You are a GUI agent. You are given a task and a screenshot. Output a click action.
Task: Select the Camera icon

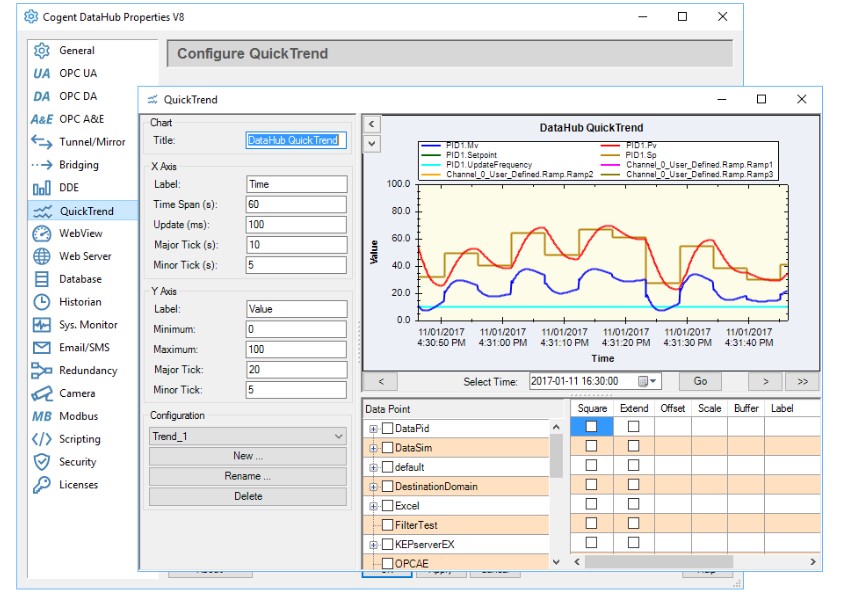coord(42,394)
